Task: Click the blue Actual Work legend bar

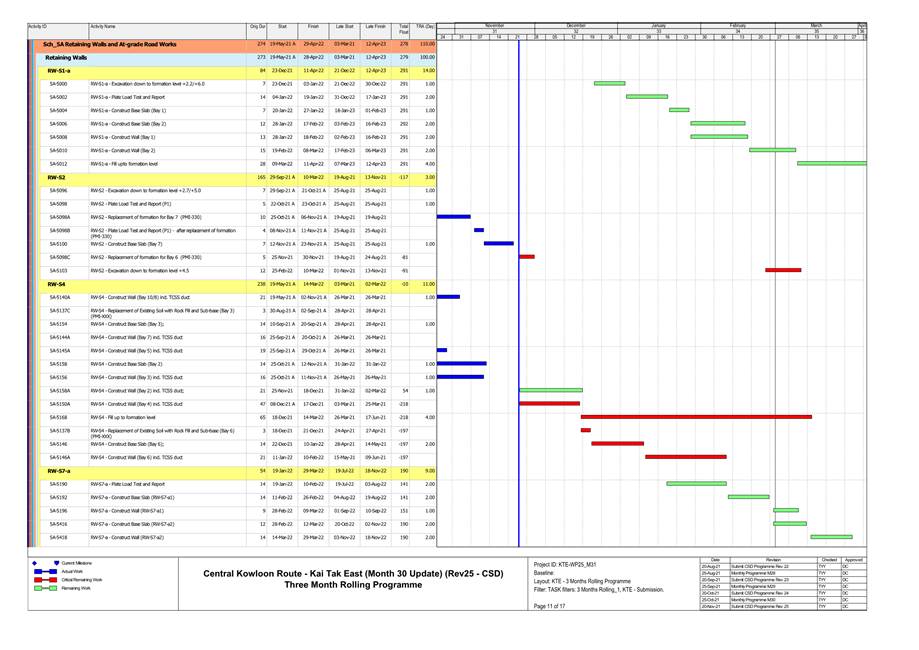Action: [47, 571]
